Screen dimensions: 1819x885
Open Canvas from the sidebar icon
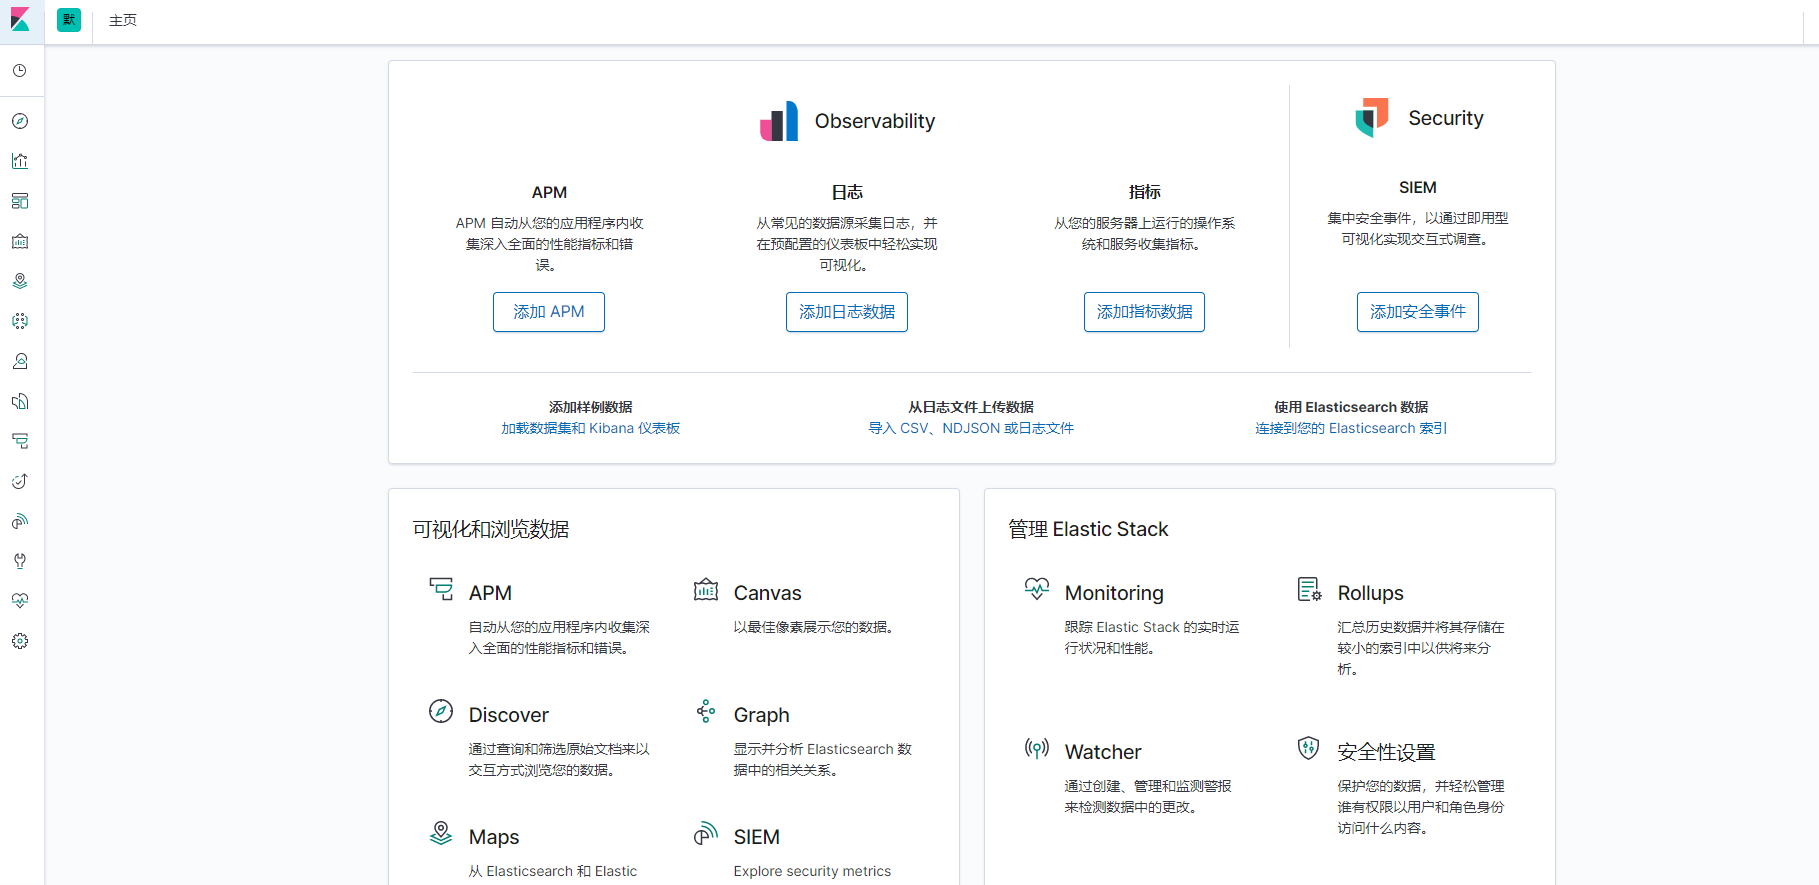20,241
